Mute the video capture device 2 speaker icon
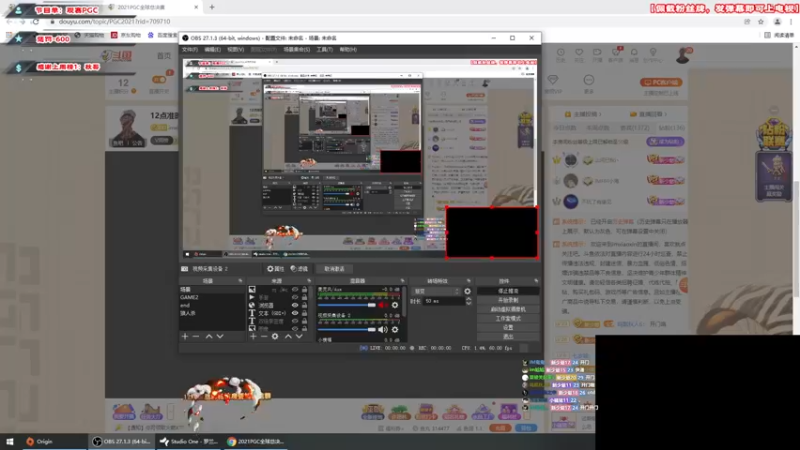 click(383, 330)
